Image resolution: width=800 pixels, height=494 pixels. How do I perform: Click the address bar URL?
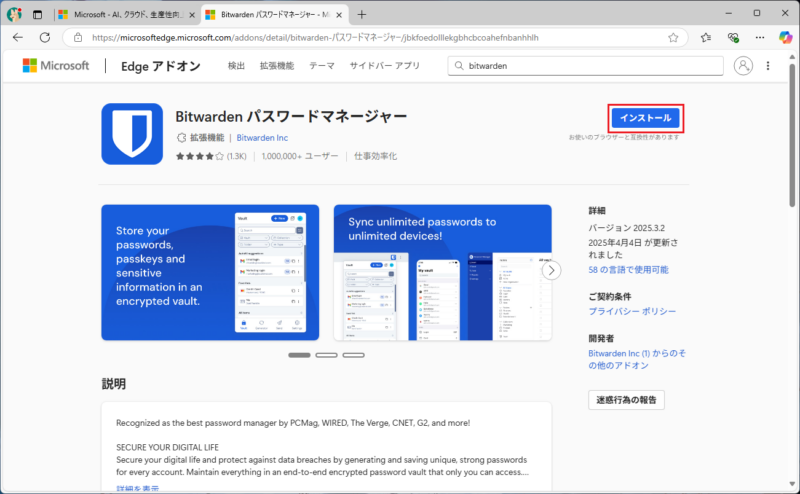click(315, 37)
